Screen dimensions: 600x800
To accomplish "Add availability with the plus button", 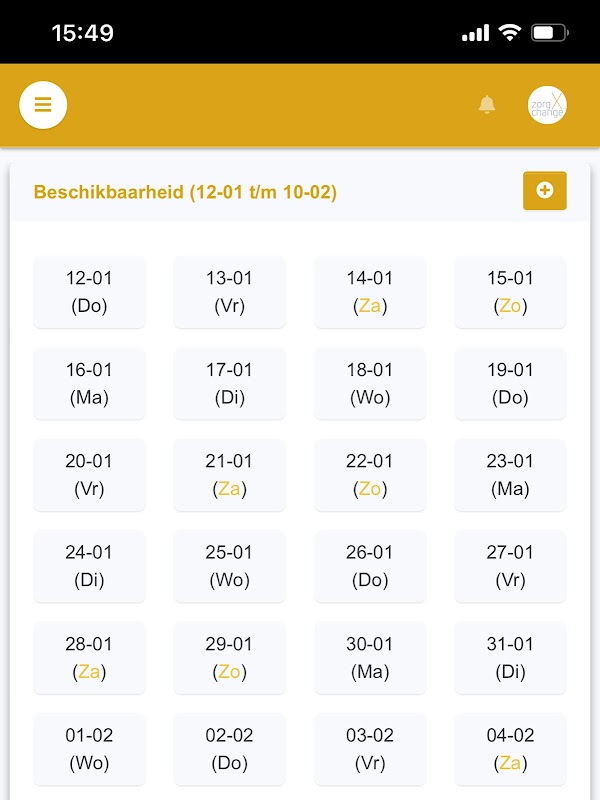I will (544, 191).
